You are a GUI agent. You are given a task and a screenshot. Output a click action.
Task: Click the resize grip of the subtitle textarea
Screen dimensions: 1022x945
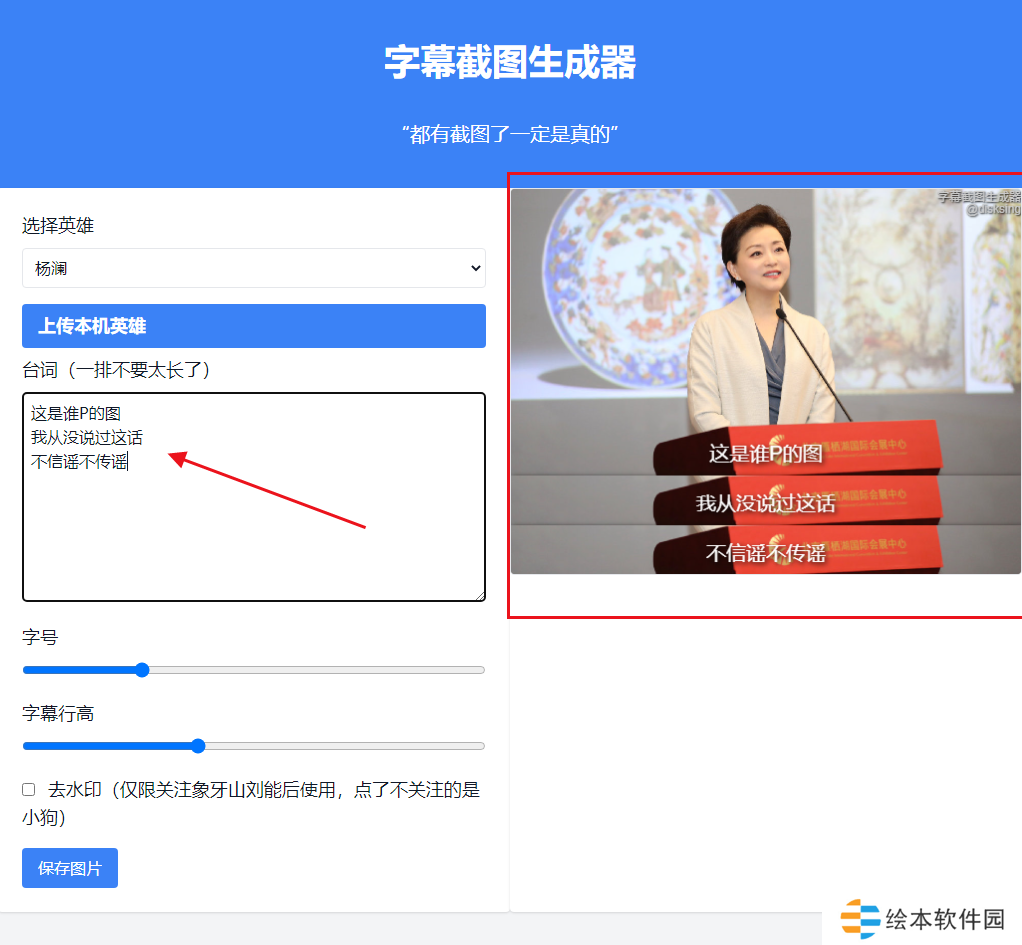click(x=480, y=595)
